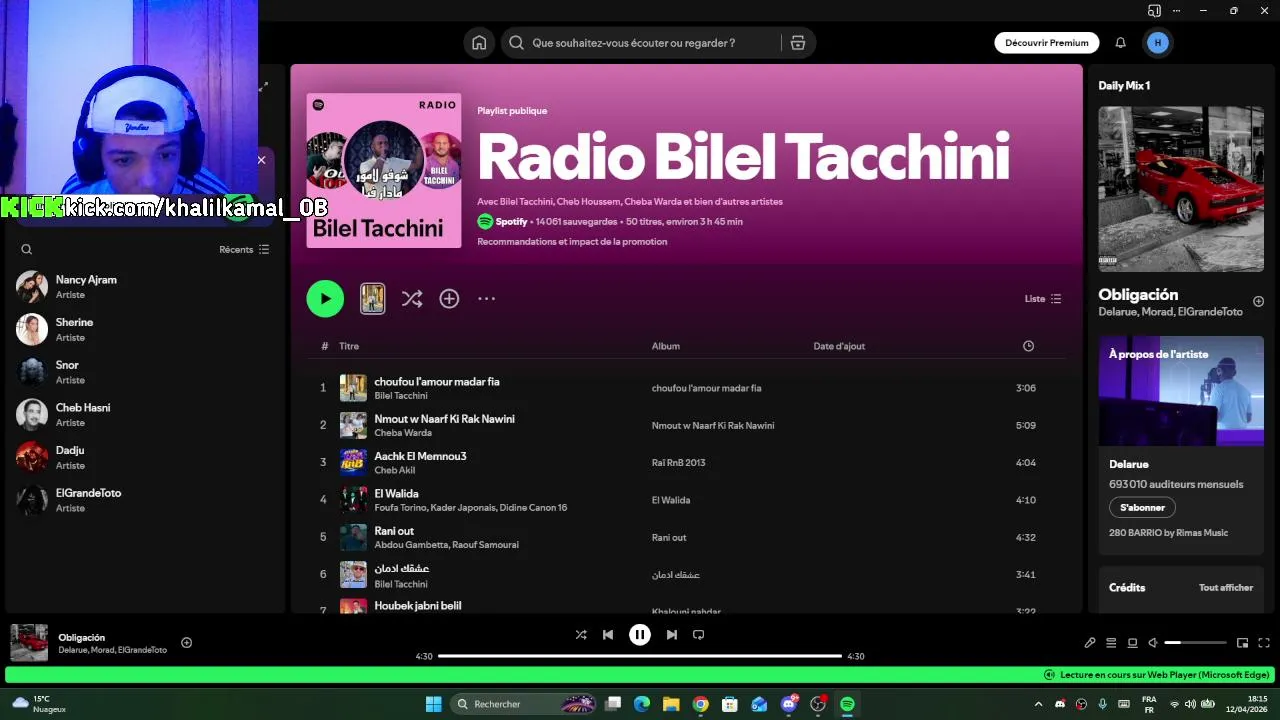This screenshot has width=1280, height=720.
Task: Click the Spotify creator link in header
Action: 511,222
